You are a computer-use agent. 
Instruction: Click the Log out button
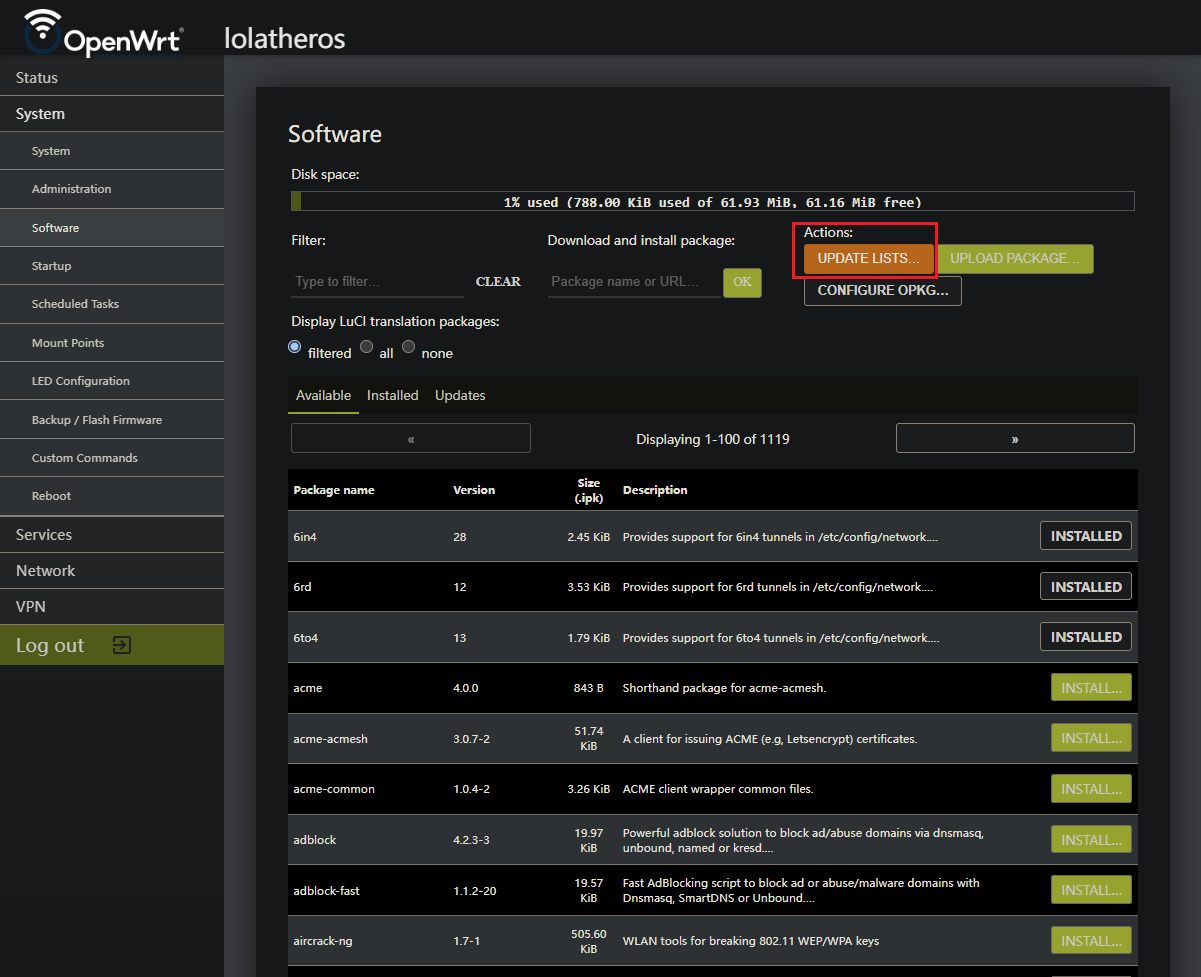pyautogui.click(x=112, y=645)
